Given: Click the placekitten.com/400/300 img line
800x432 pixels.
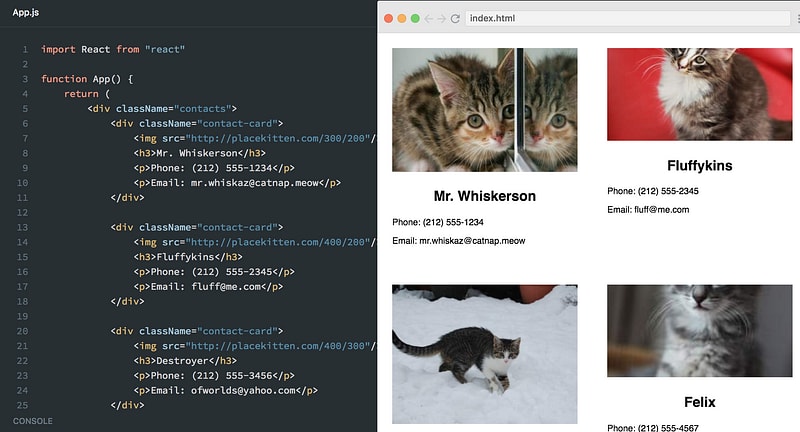Looking at the screenshot, I should [x=255, y=345].
